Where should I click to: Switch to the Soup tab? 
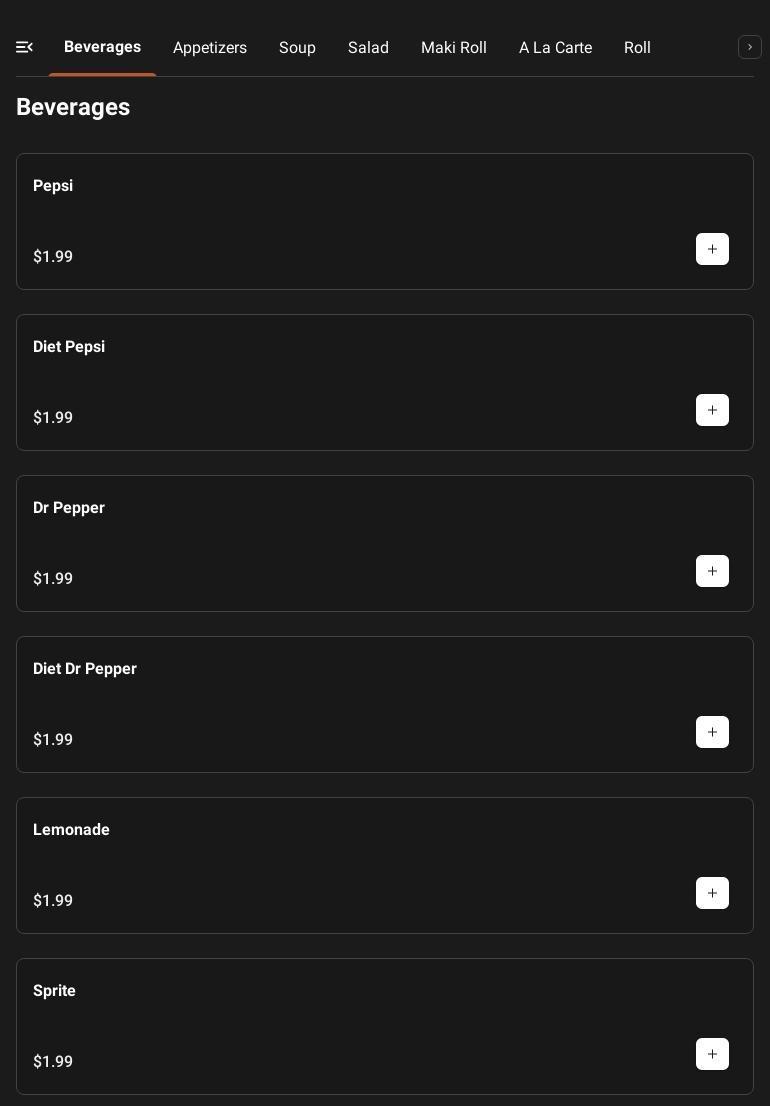coord(297,47)
